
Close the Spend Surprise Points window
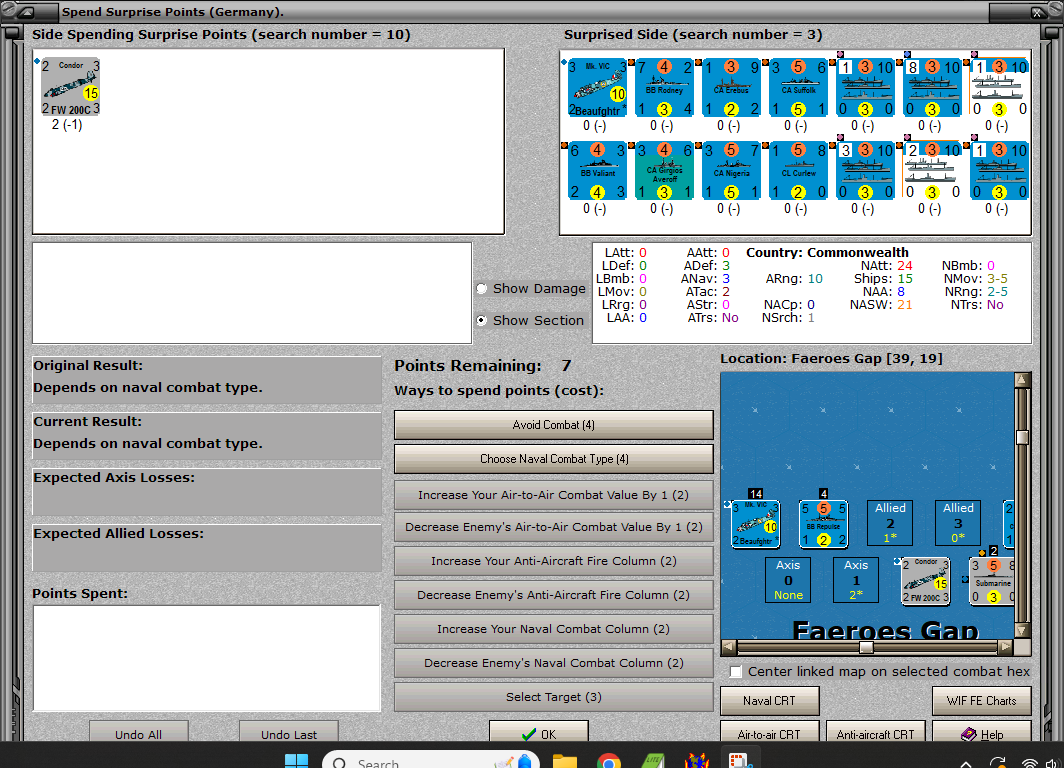1038,12
